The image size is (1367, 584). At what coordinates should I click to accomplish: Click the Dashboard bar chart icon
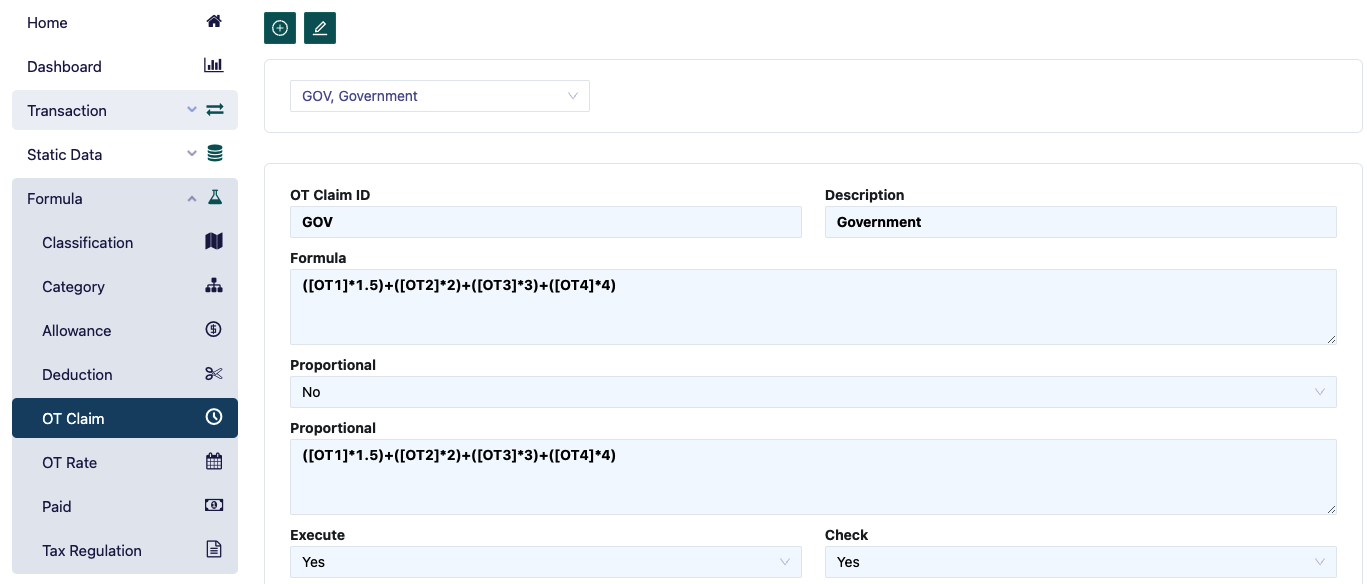tap(214, 65)
